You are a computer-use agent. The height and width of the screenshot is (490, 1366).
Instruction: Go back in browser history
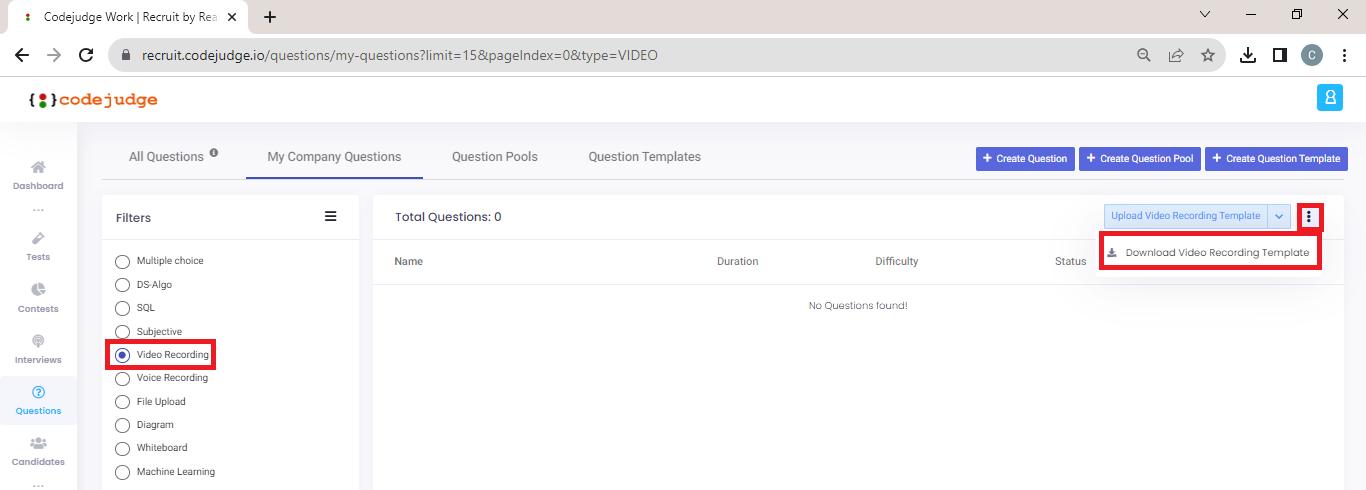22,55
